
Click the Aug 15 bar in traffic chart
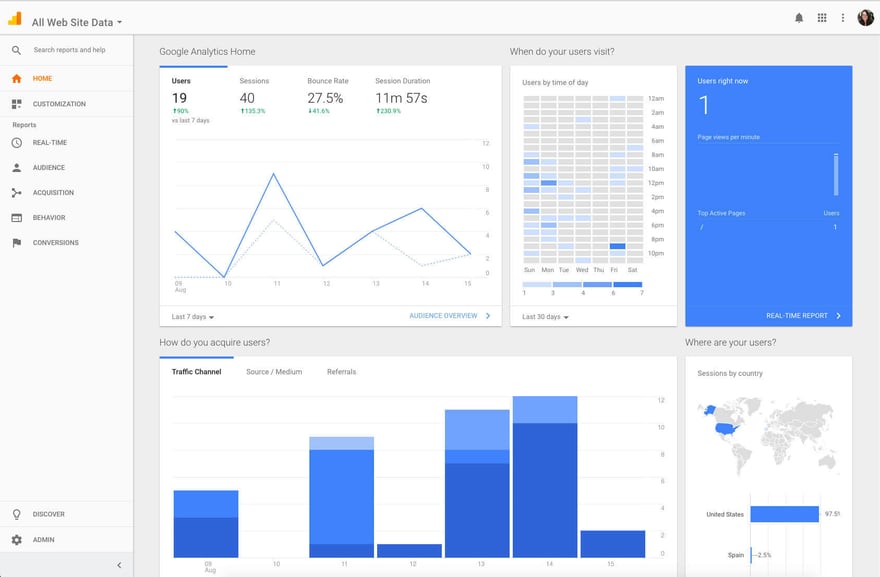tap(613, 544)
